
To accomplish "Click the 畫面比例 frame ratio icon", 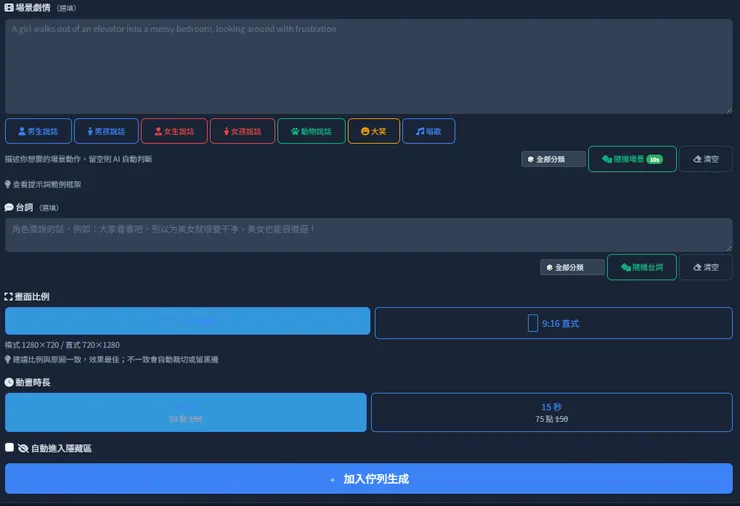I will (8, 297).
